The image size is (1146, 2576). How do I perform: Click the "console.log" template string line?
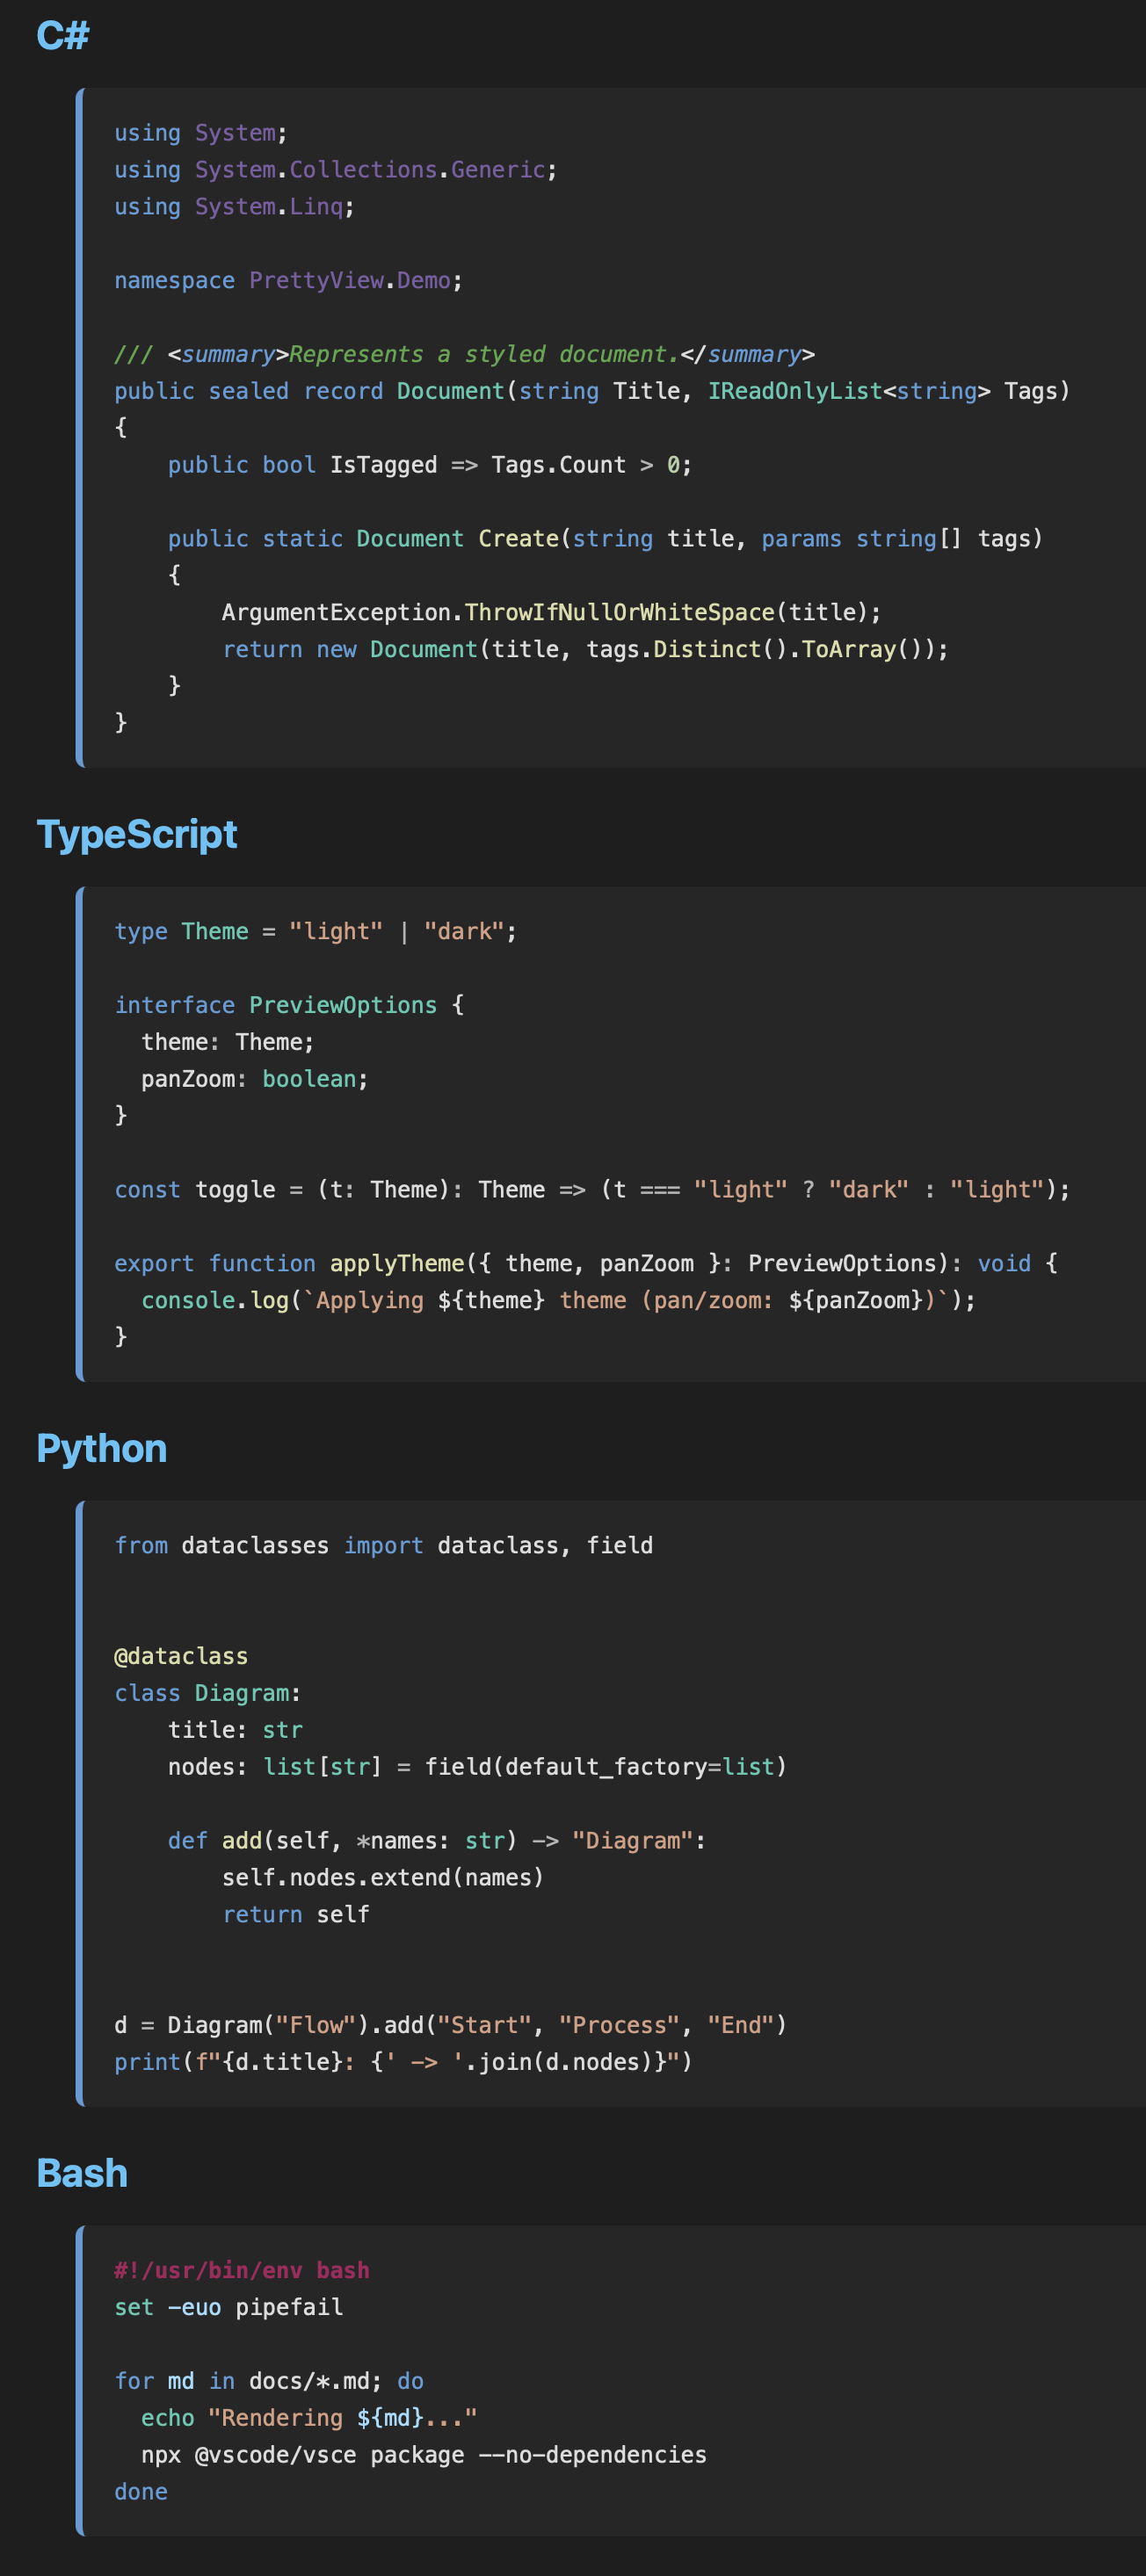558,1301
